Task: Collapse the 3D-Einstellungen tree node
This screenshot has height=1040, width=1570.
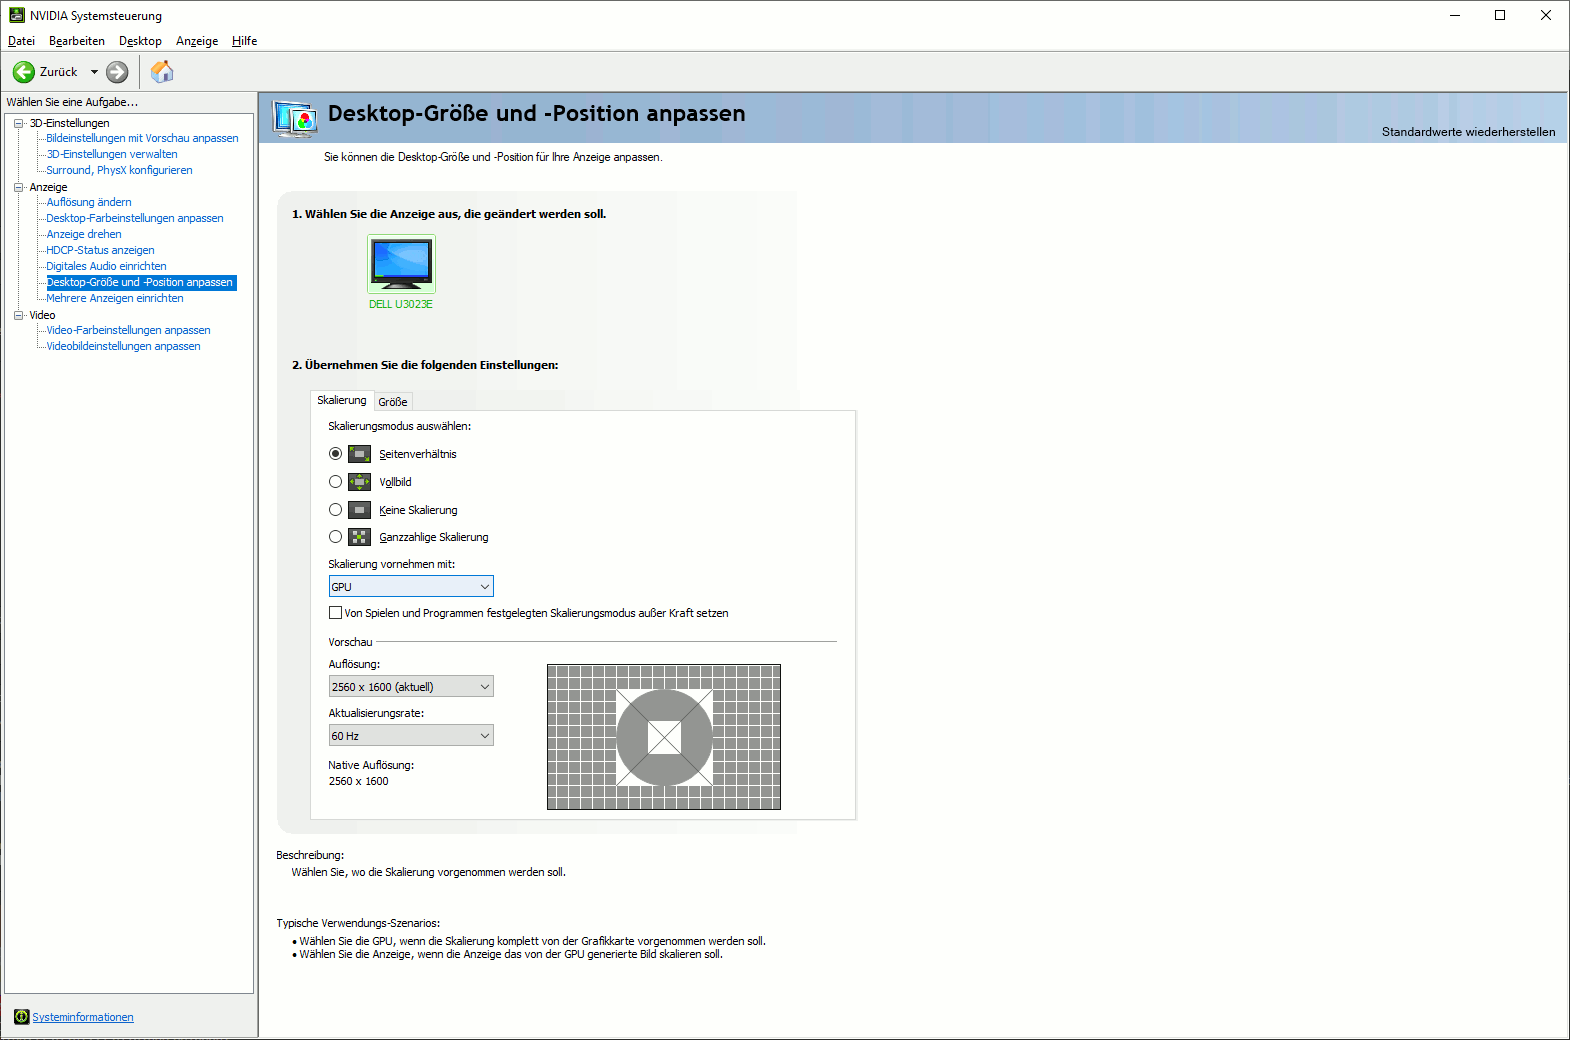Action: (x=18, y=123)
